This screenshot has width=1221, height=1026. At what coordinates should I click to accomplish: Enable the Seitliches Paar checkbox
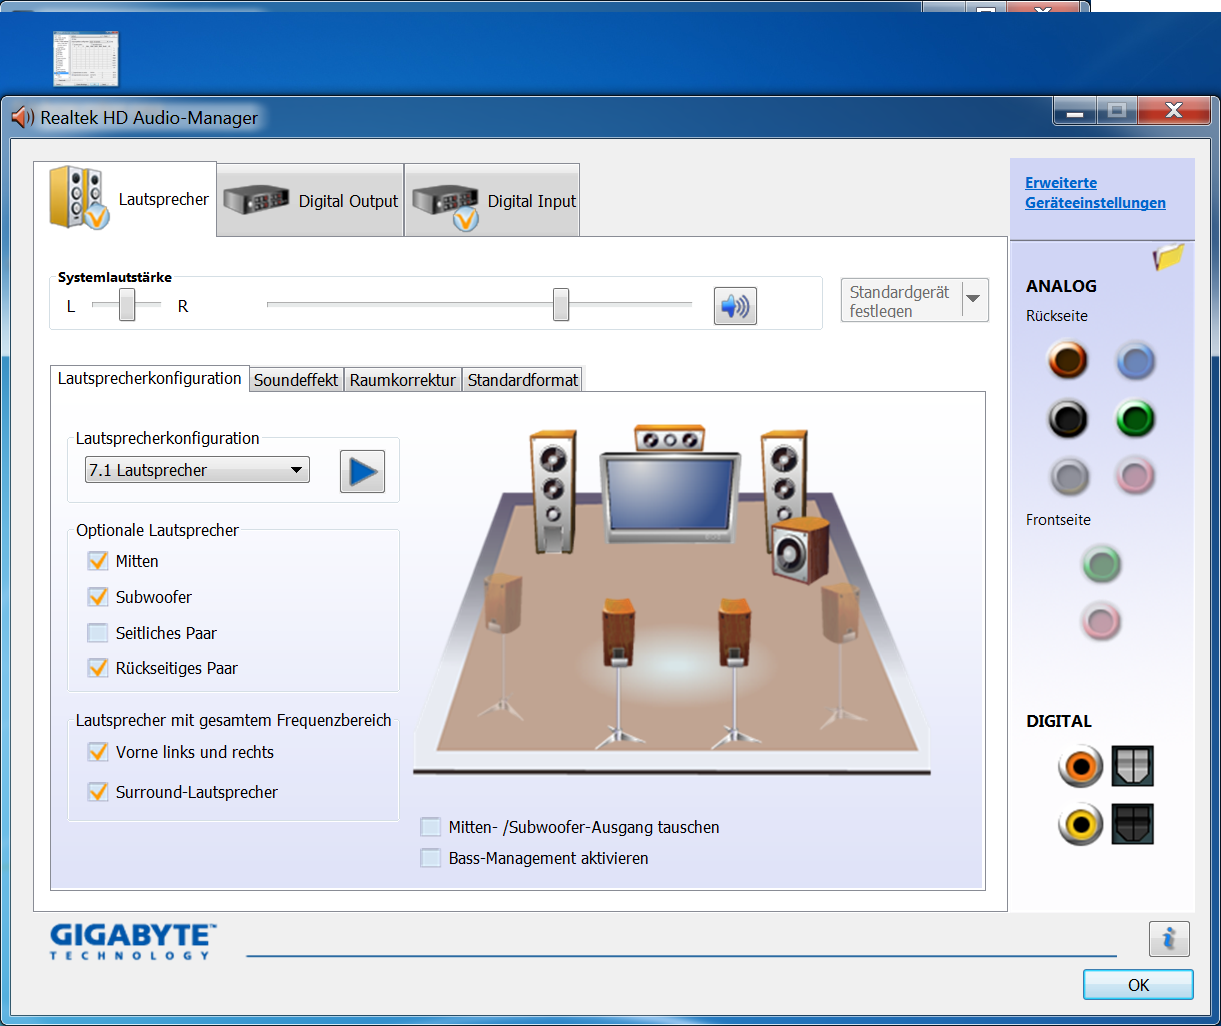(x=98, y=633)
